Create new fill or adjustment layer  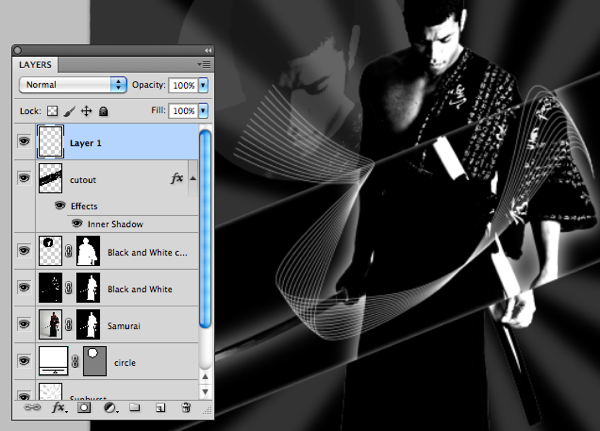[x=111, y=408]
